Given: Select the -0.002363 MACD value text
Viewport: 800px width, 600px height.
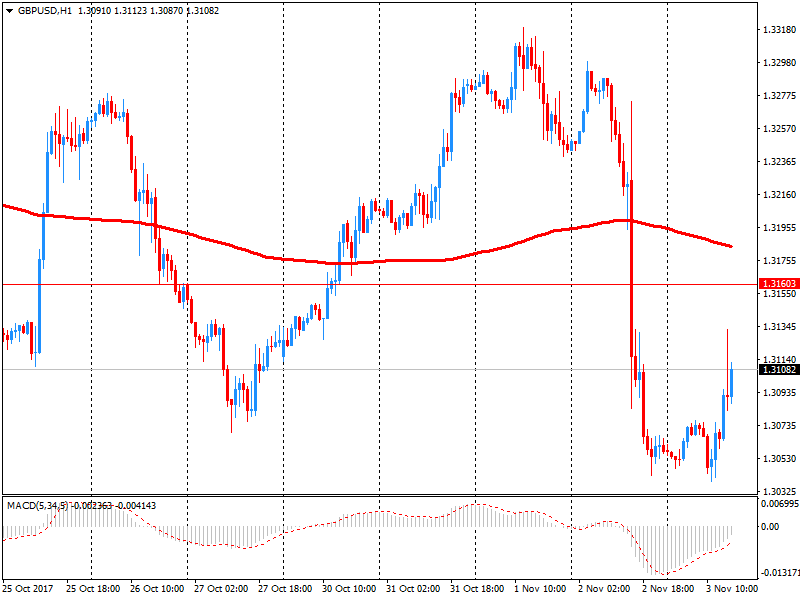Looking at the screenshot, I should coord(91,506).
